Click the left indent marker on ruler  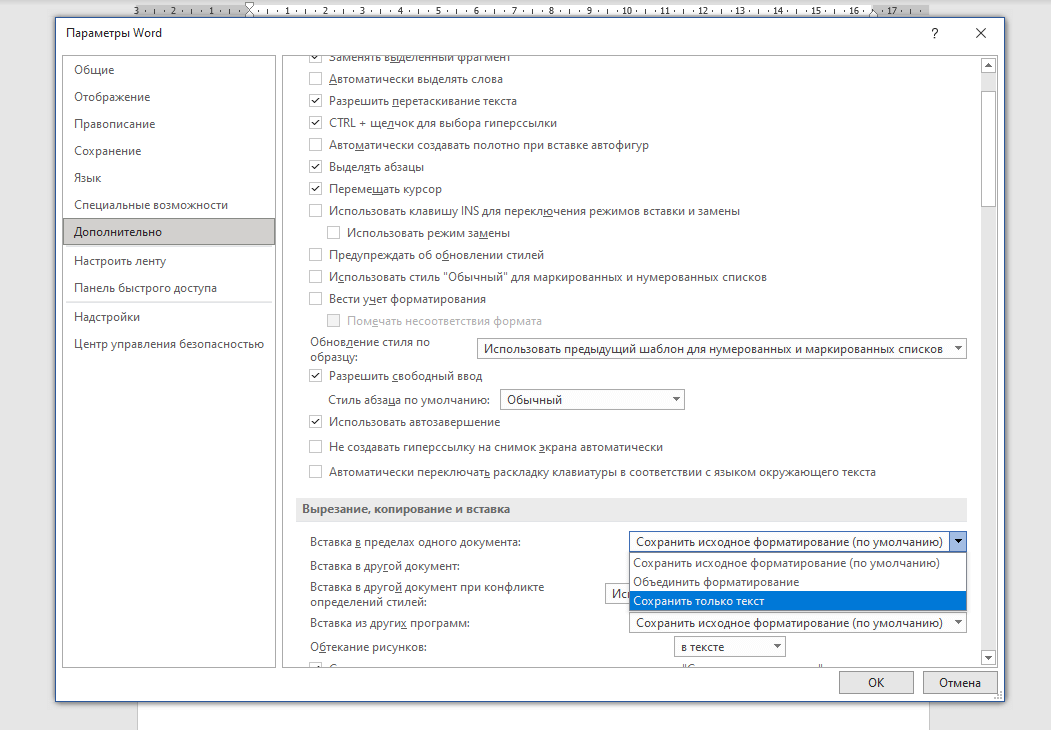(x=249, y=10)
